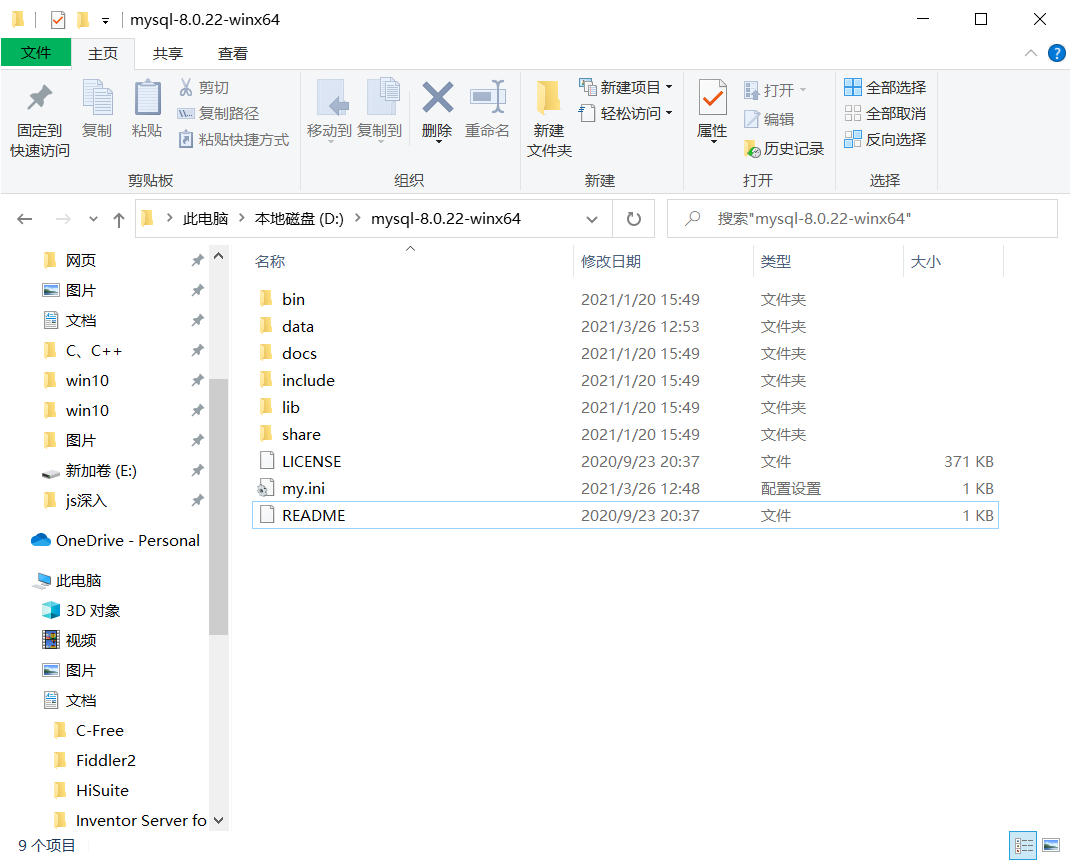Select 新加卷 (E:) in navigation pane
The image size is (1071, 861).
[101, 471]
